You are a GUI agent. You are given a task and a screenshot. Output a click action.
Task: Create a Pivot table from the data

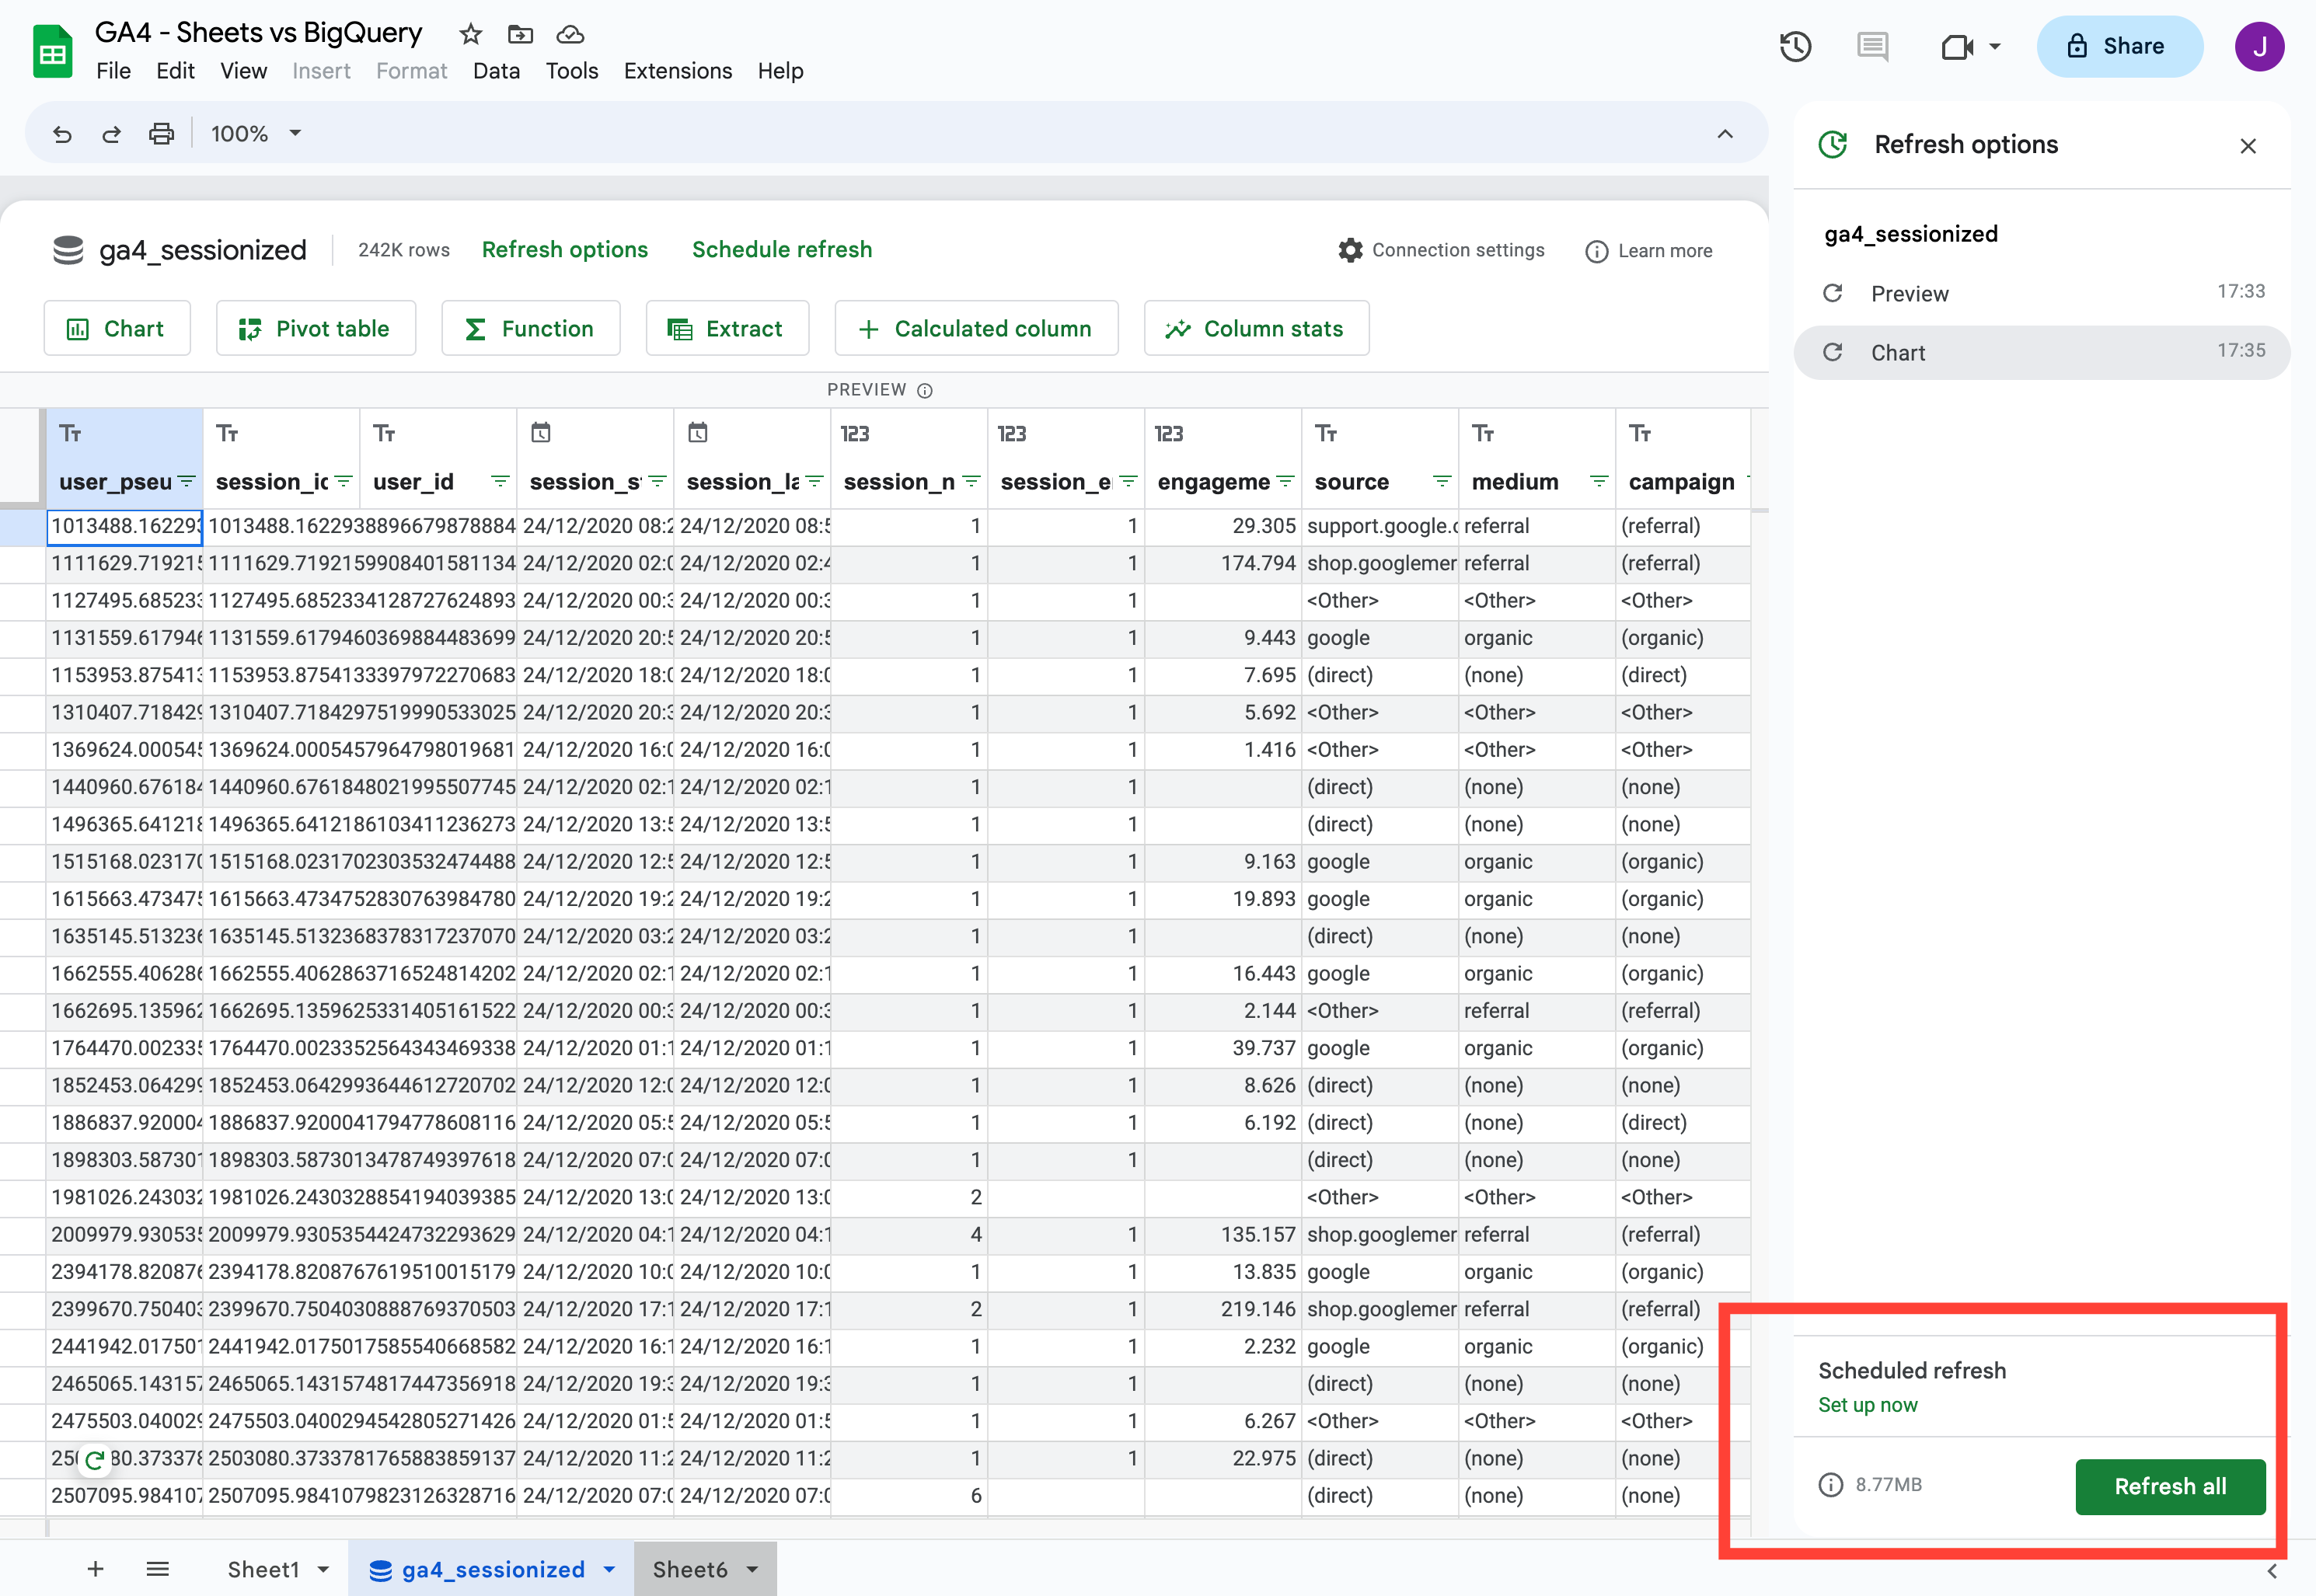tap(315, 328)
